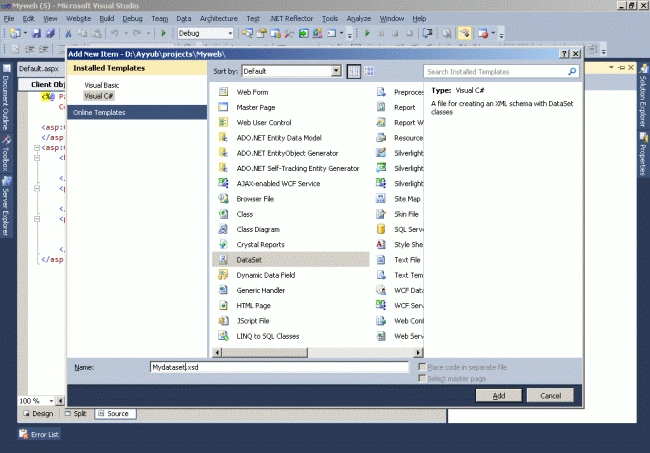Screen dimensions: 650x453
Task: Open the Architecture menu
Action: click(x=218, y=19)
